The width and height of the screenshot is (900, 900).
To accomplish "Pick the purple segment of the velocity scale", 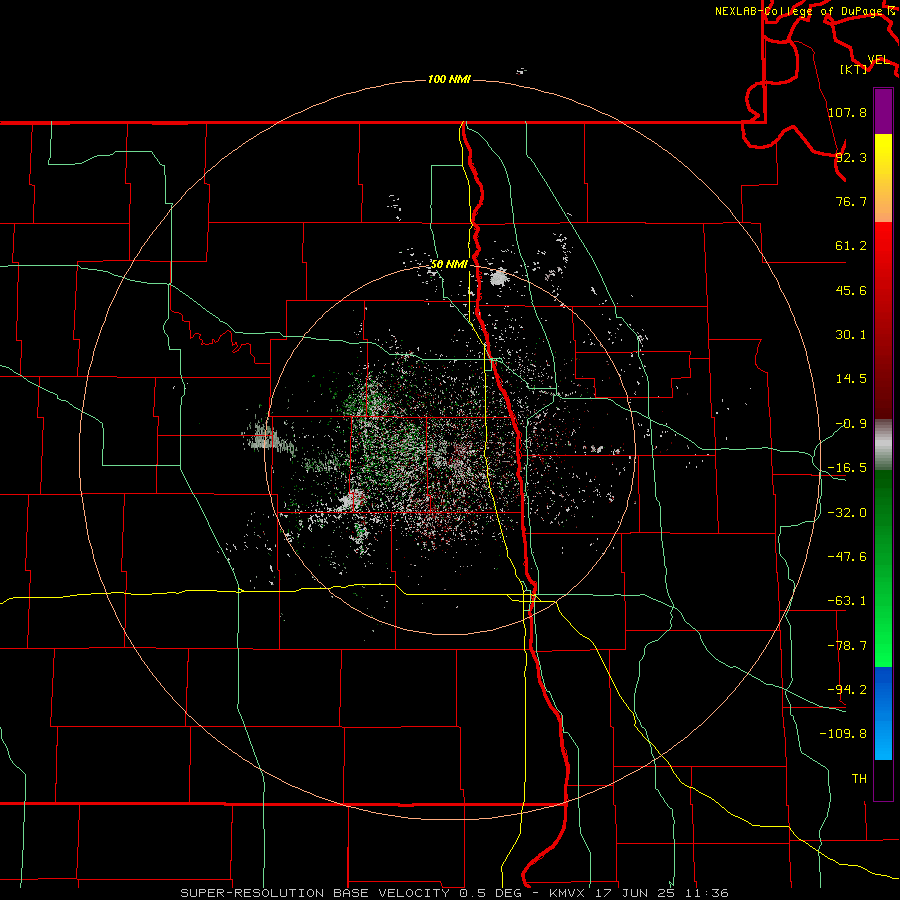I will click(x=883, y=111).
